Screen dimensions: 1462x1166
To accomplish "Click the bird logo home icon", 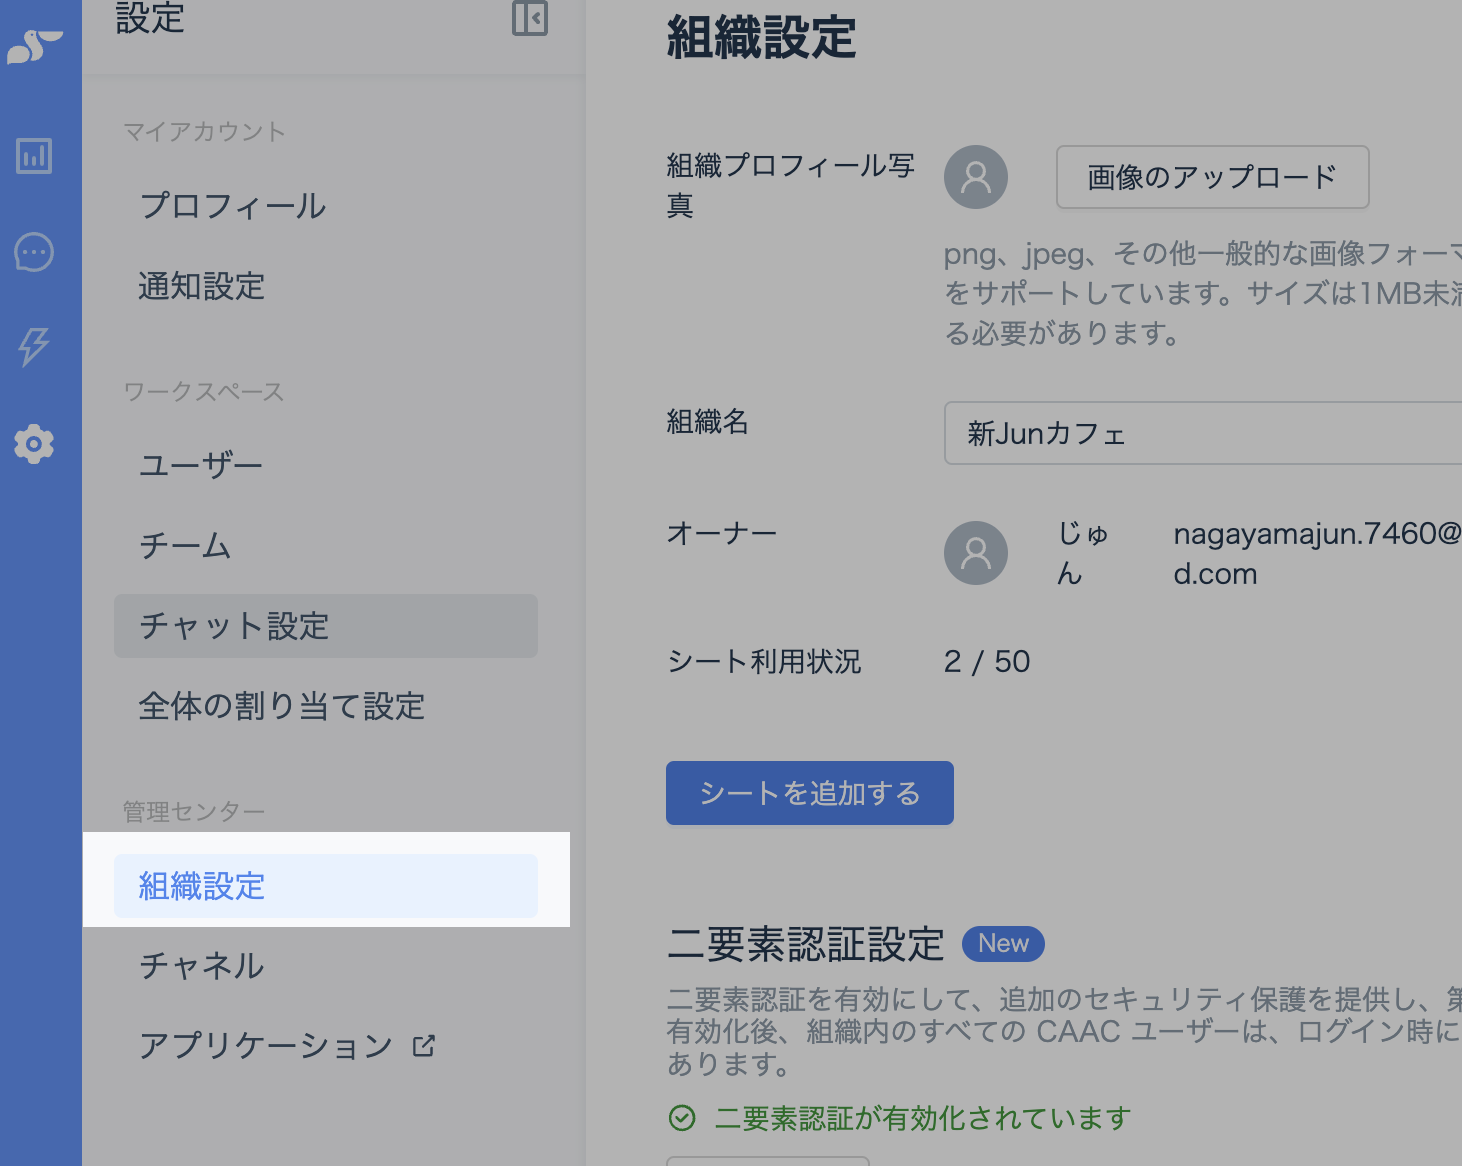I will tap(34, 46).
